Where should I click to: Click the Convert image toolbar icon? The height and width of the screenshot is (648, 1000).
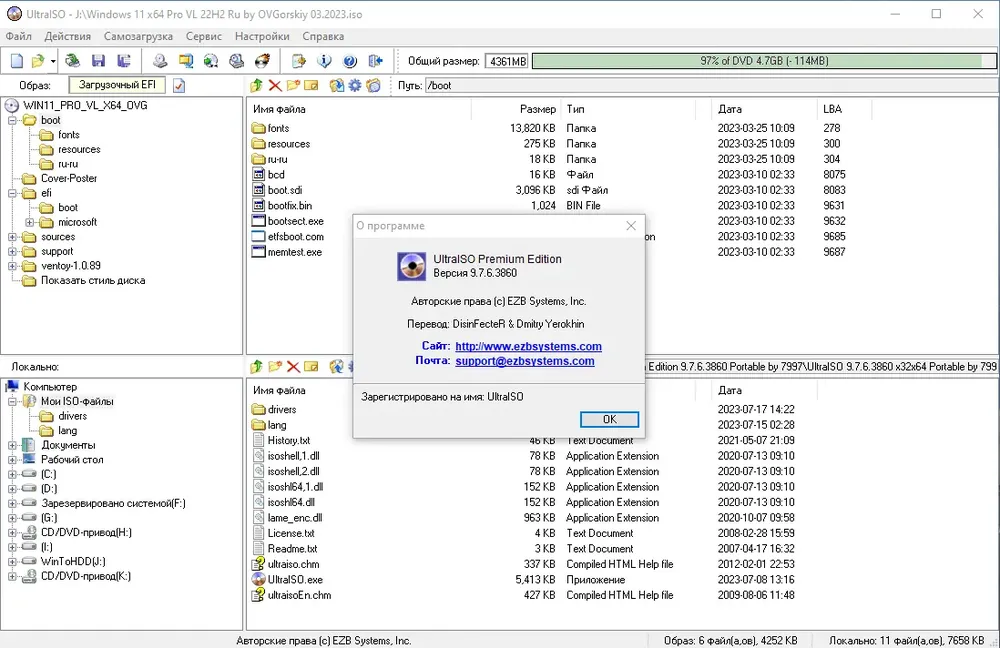[x=186, y=61]
